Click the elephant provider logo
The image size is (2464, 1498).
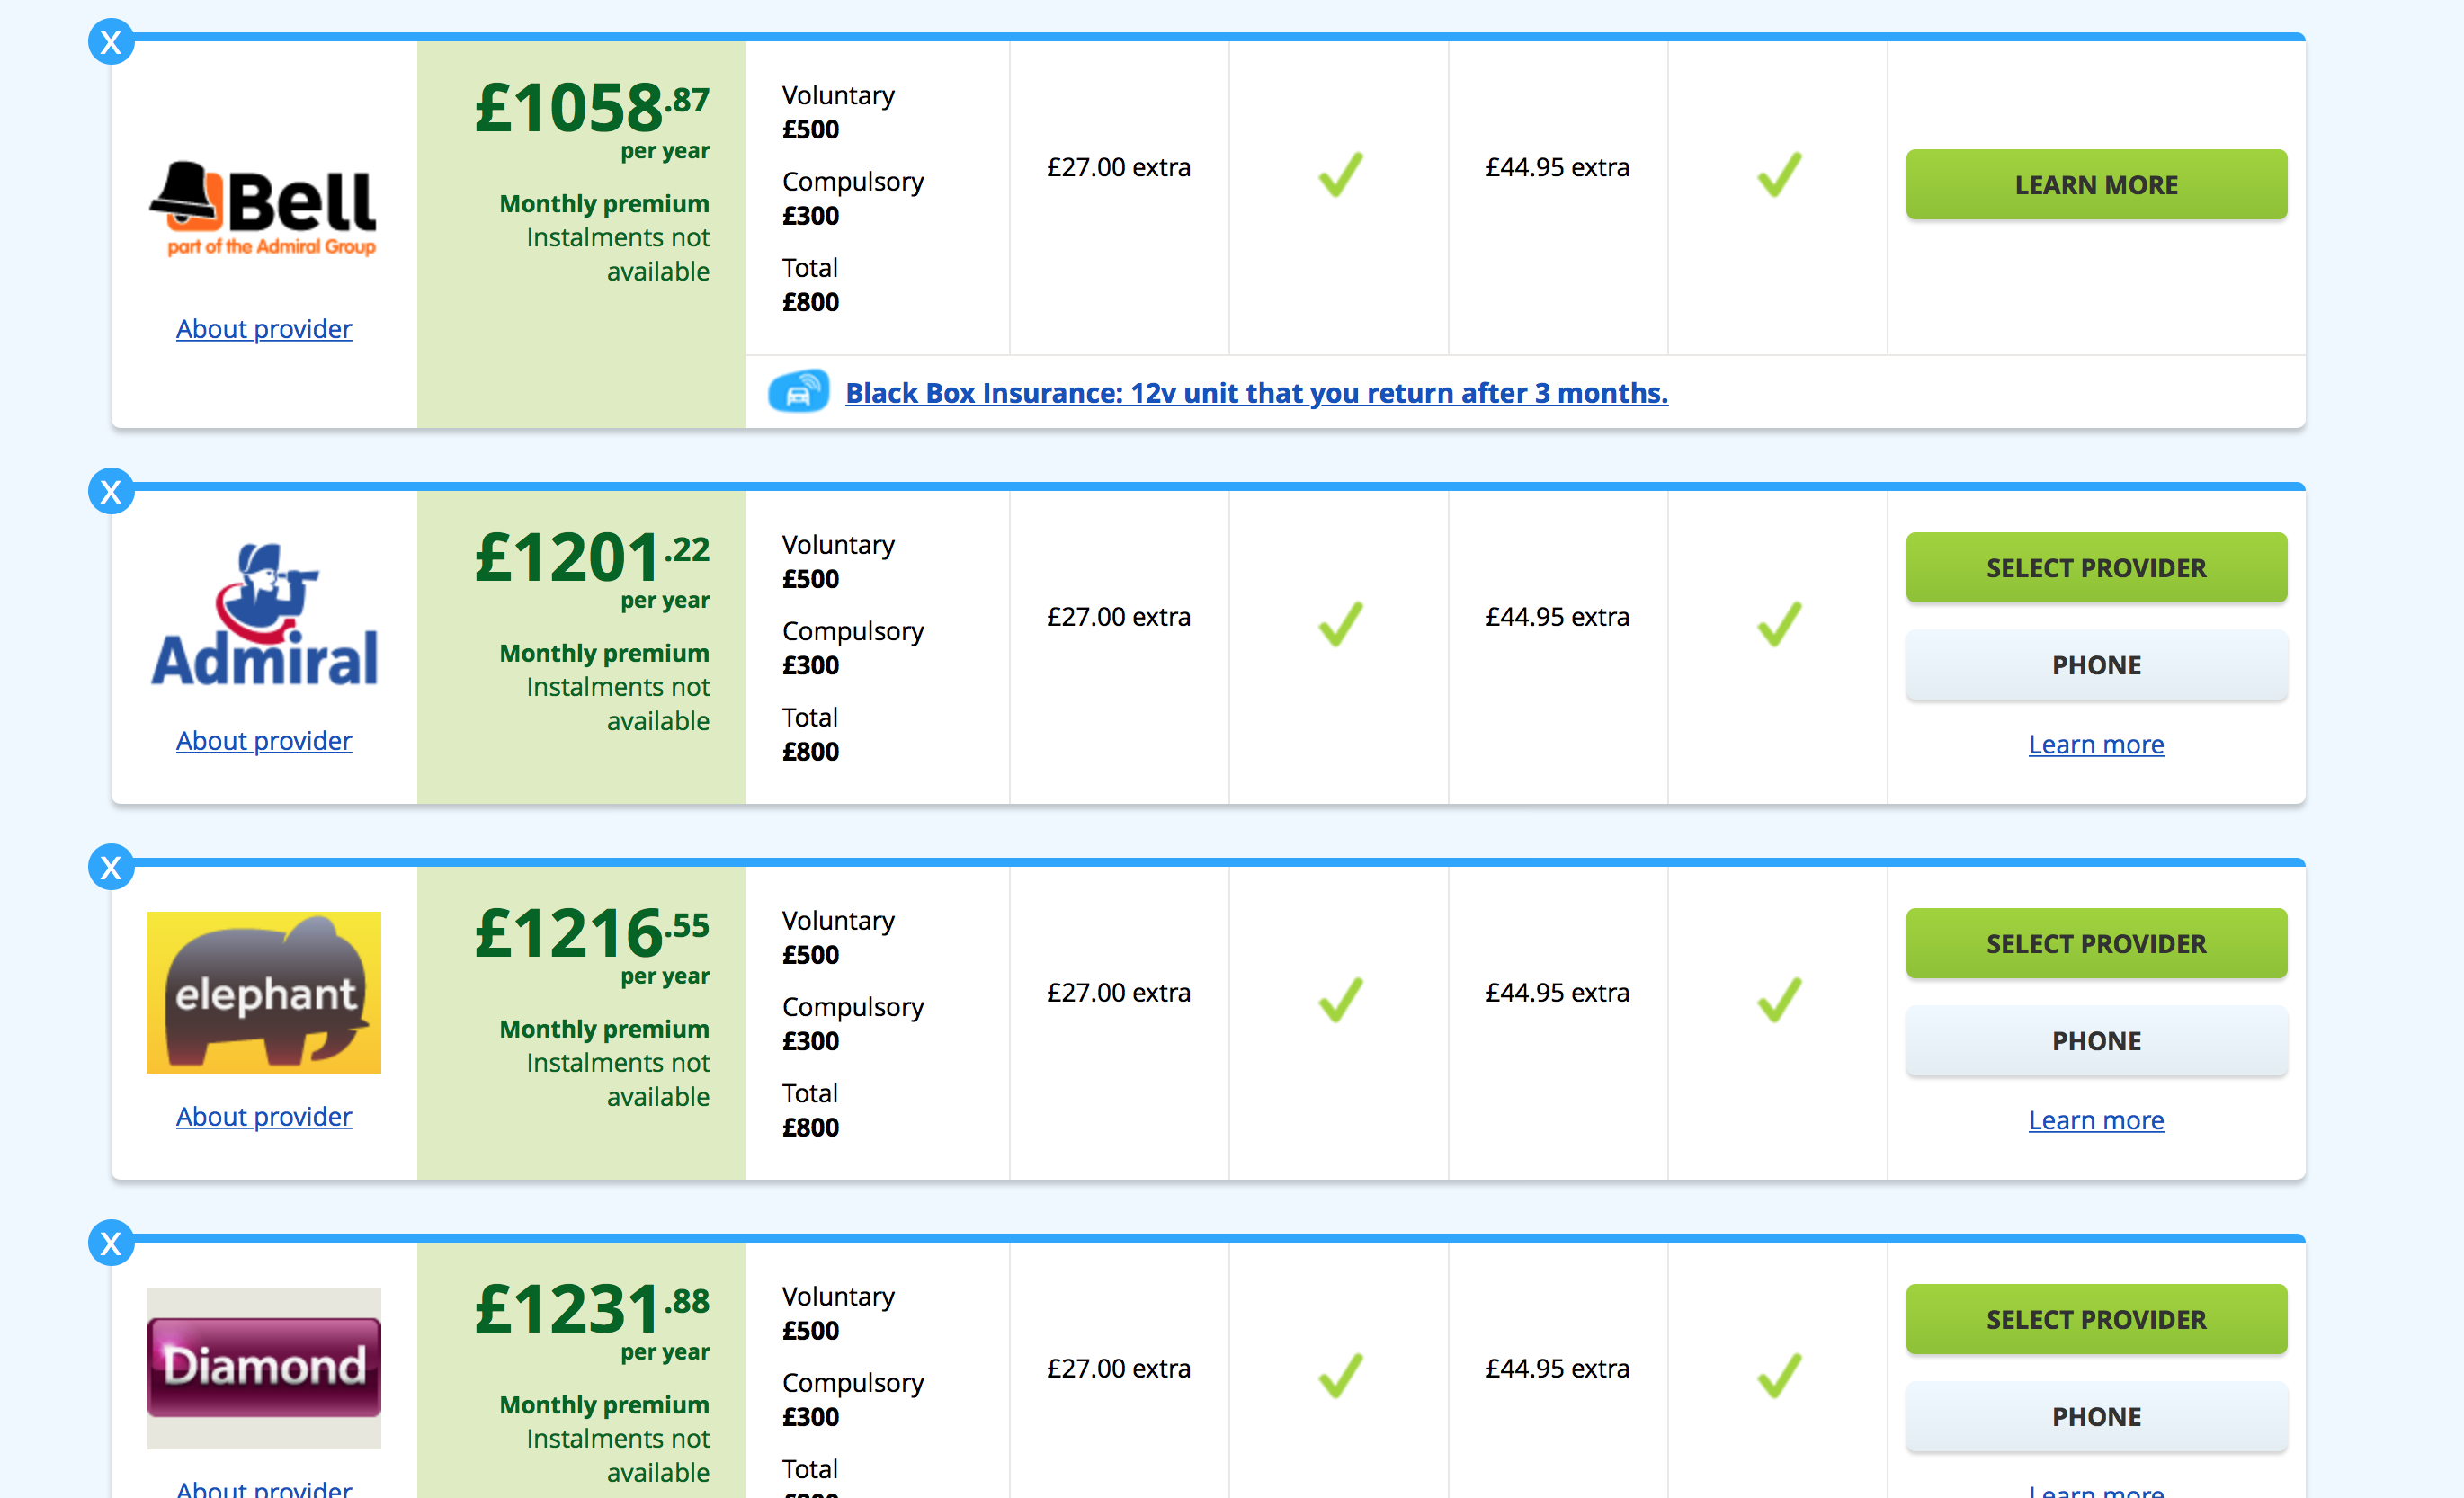264,992
